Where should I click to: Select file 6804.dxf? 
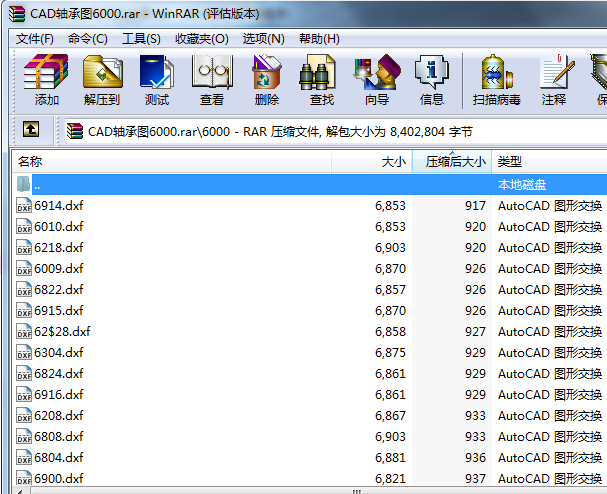pyautogui.click(x=59, y=457)
